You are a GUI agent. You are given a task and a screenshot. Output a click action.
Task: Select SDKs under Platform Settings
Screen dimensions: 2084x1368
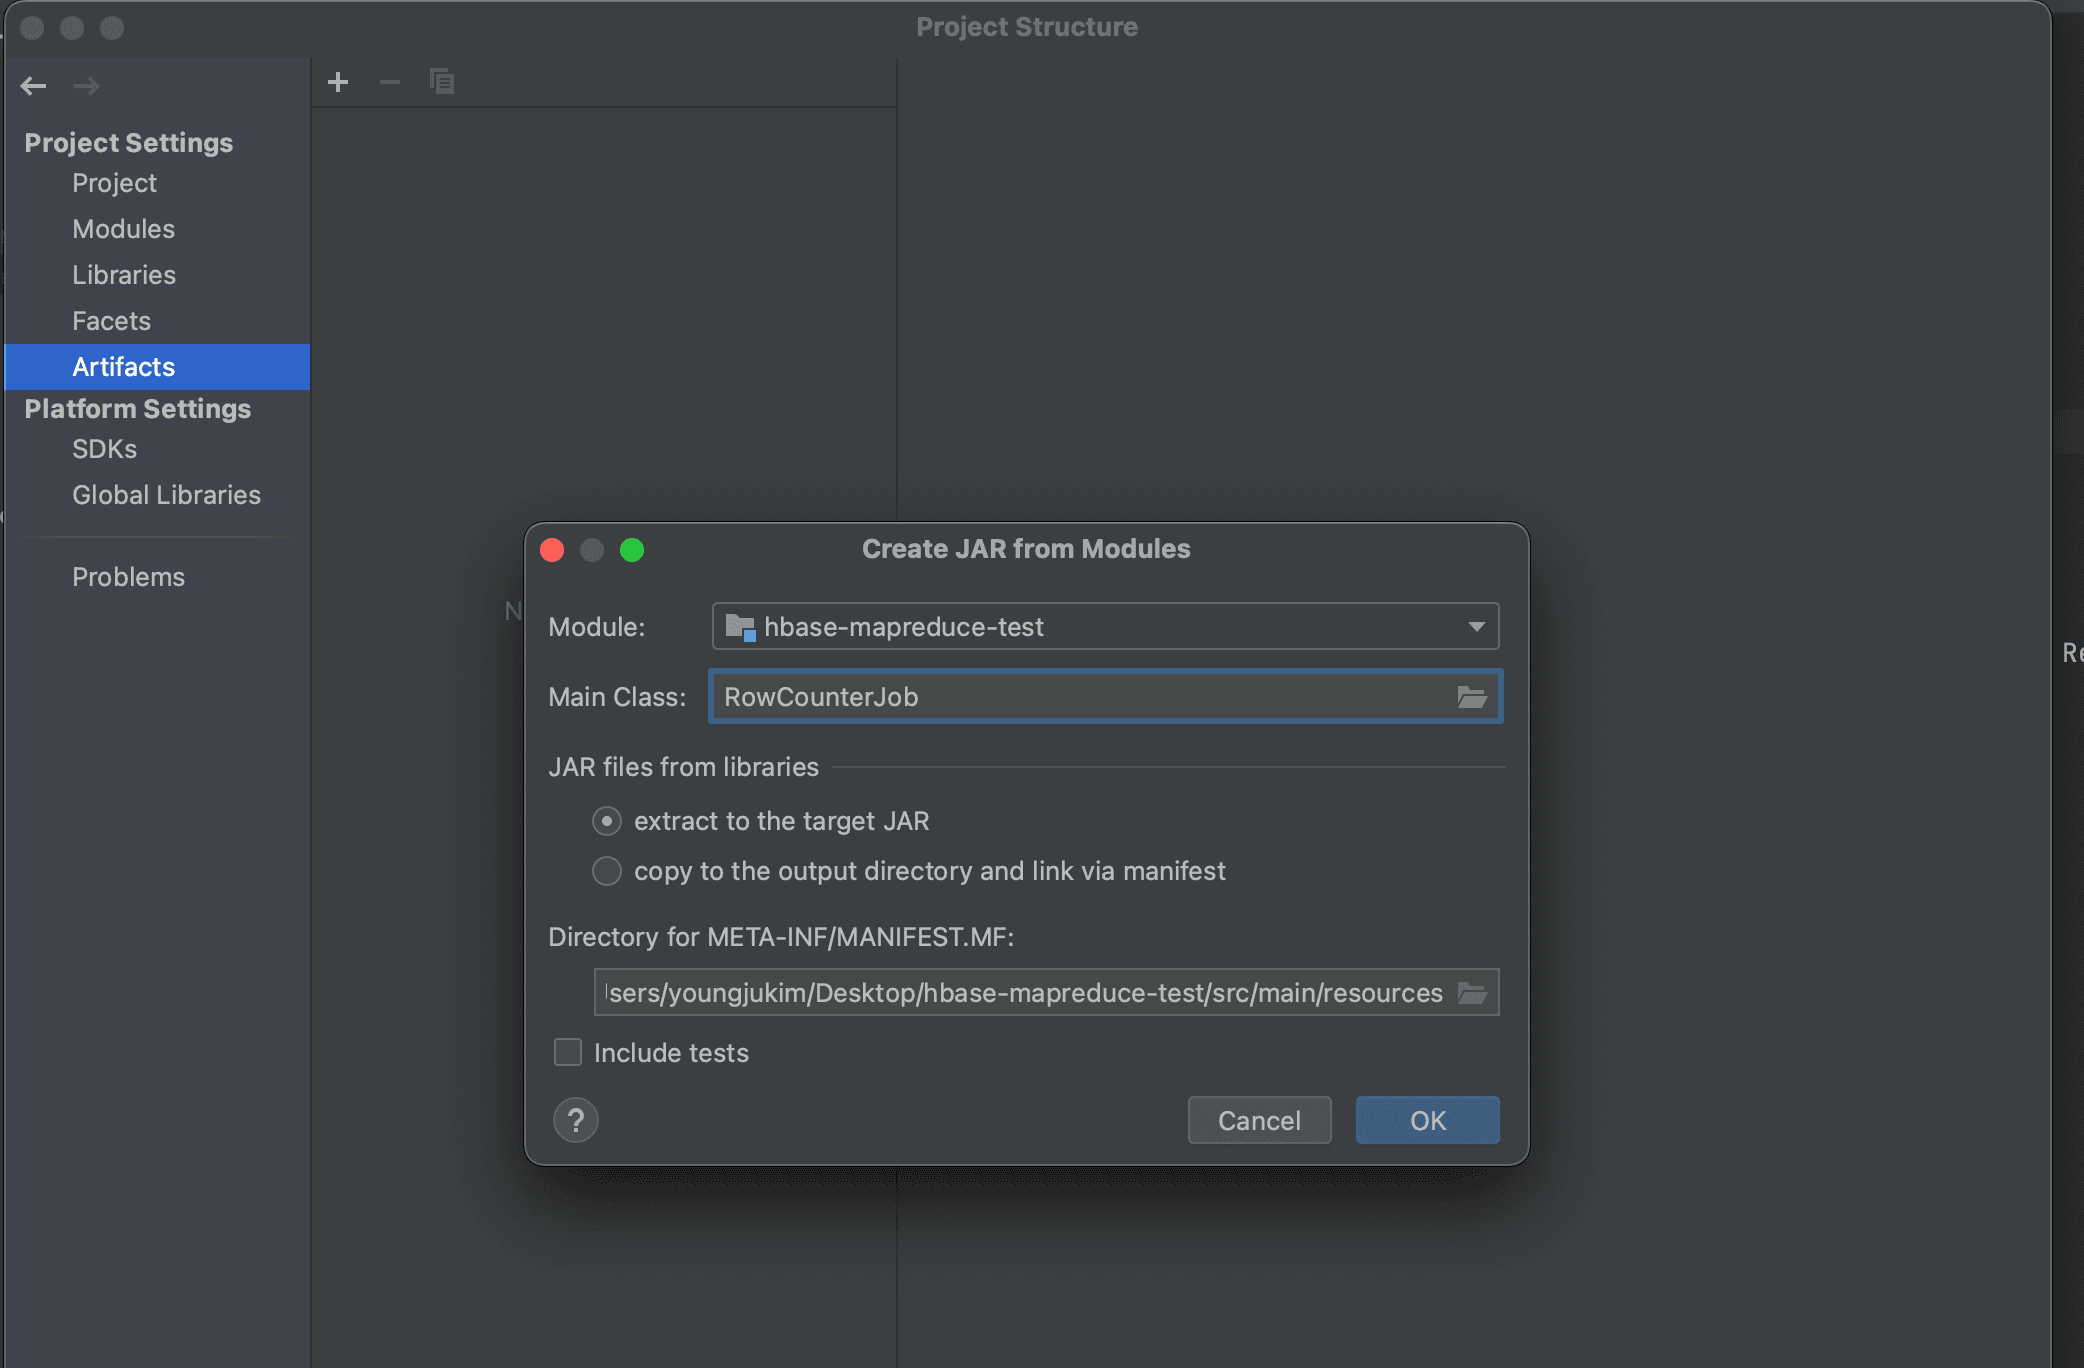pyautogui.click(x=104, y=449)
